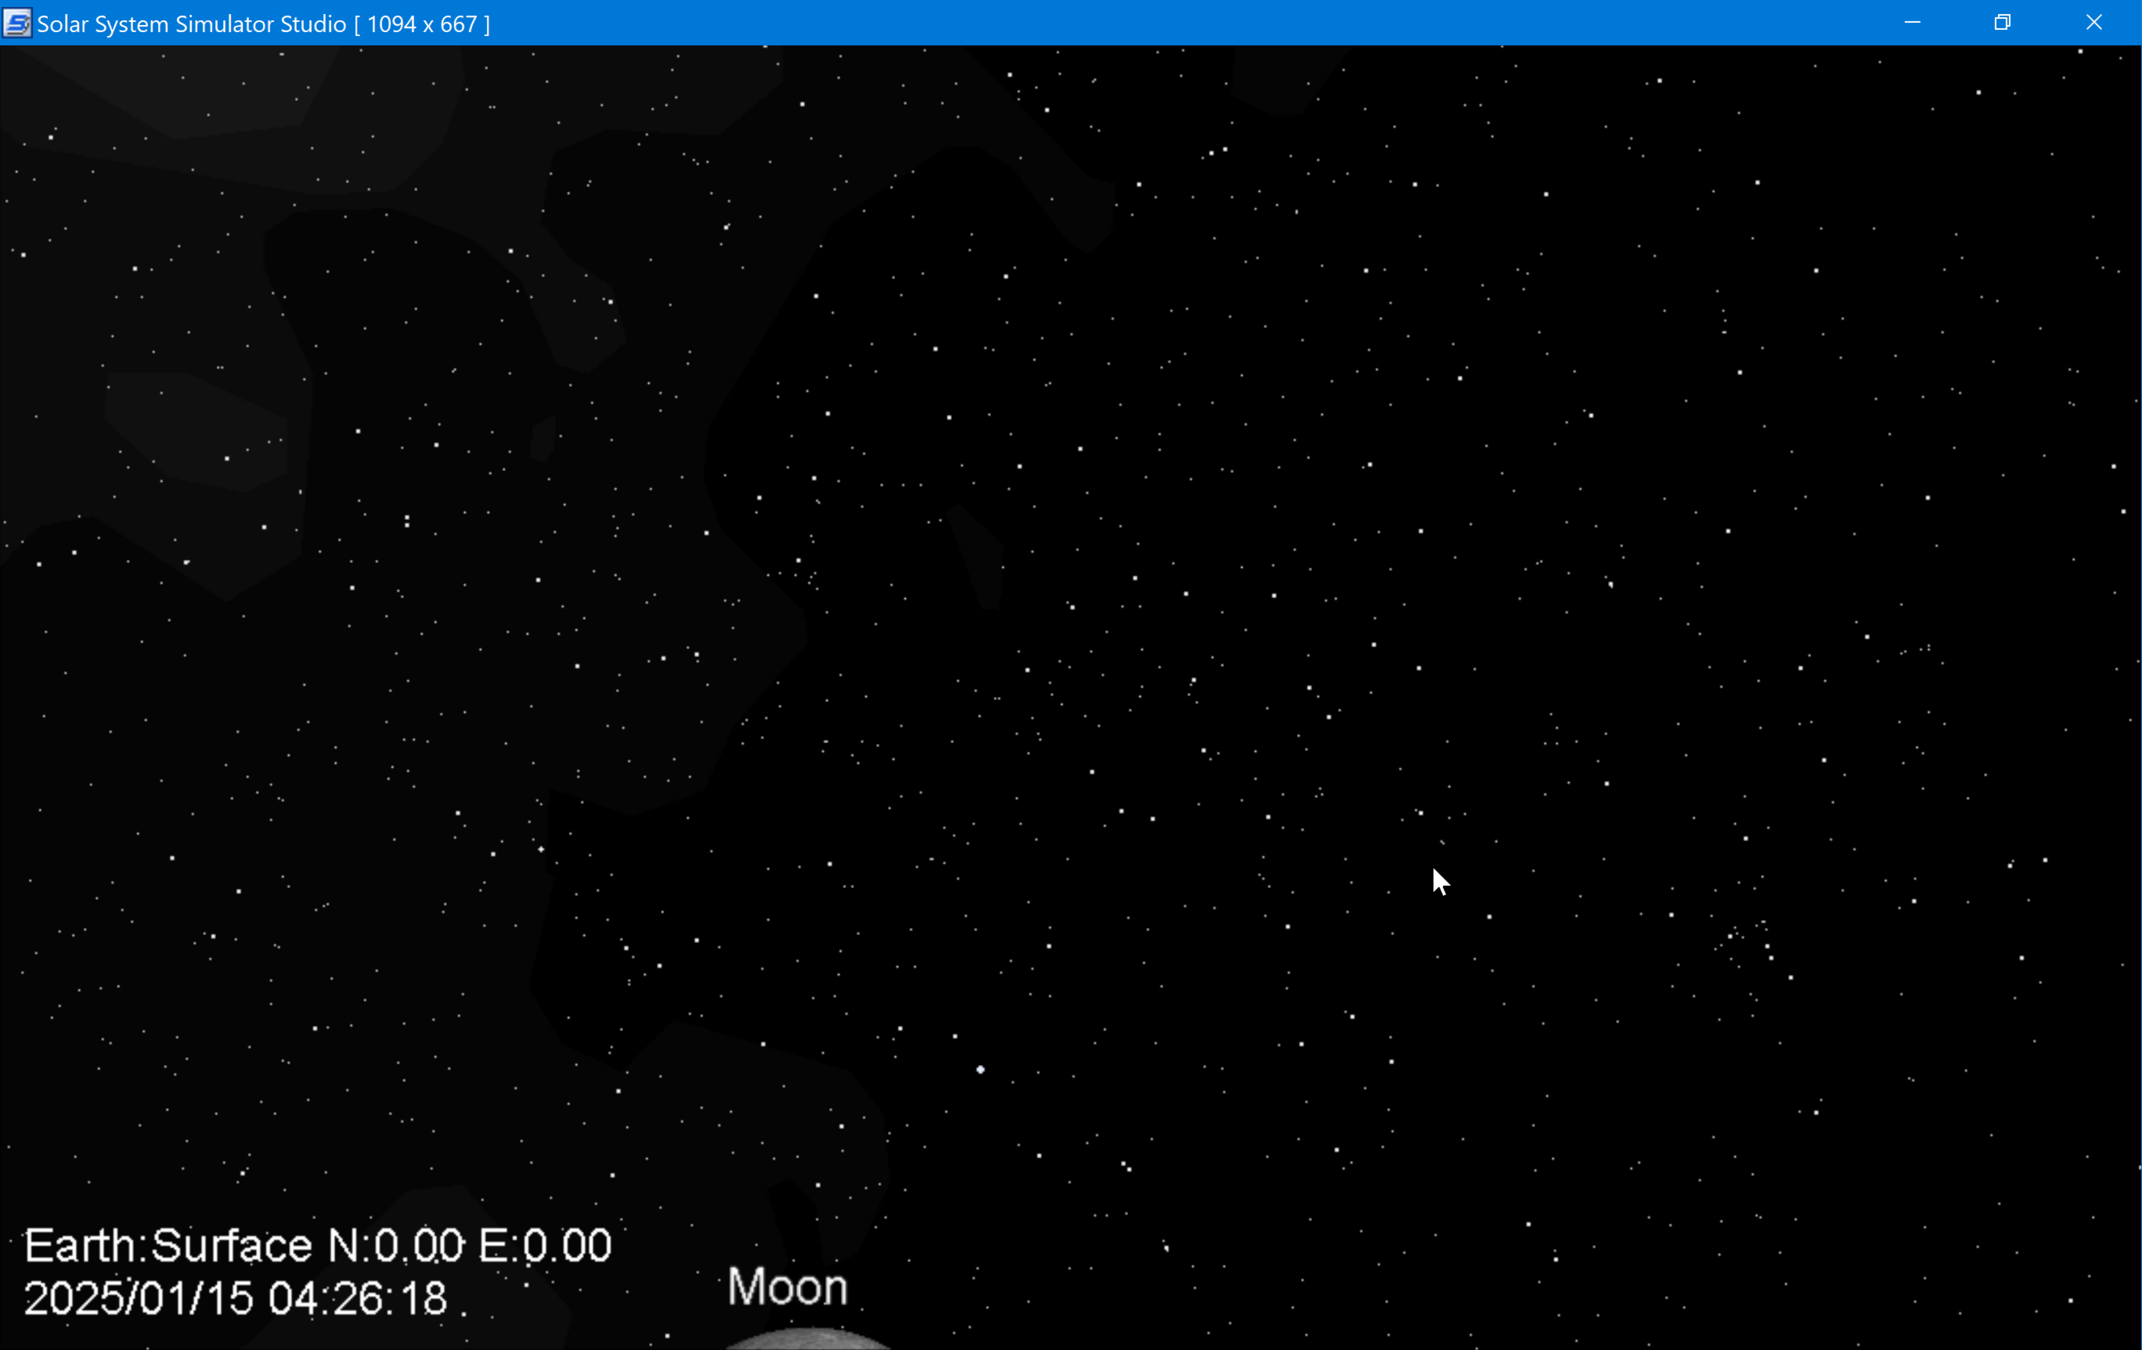Click the brightest star below center
Image resolution: width=2142 pixels, height=1350 pixels.
980,1070
